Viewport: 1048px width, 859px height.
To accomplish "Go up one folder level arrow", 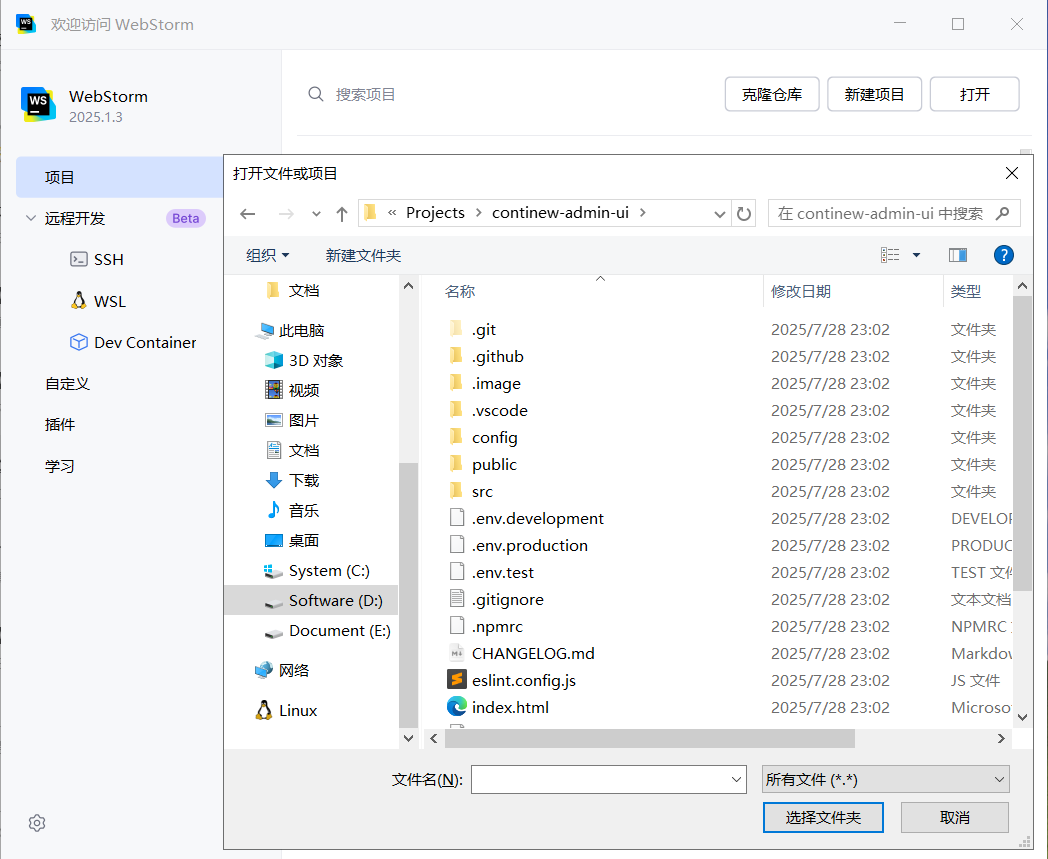I will coord(342,213).
